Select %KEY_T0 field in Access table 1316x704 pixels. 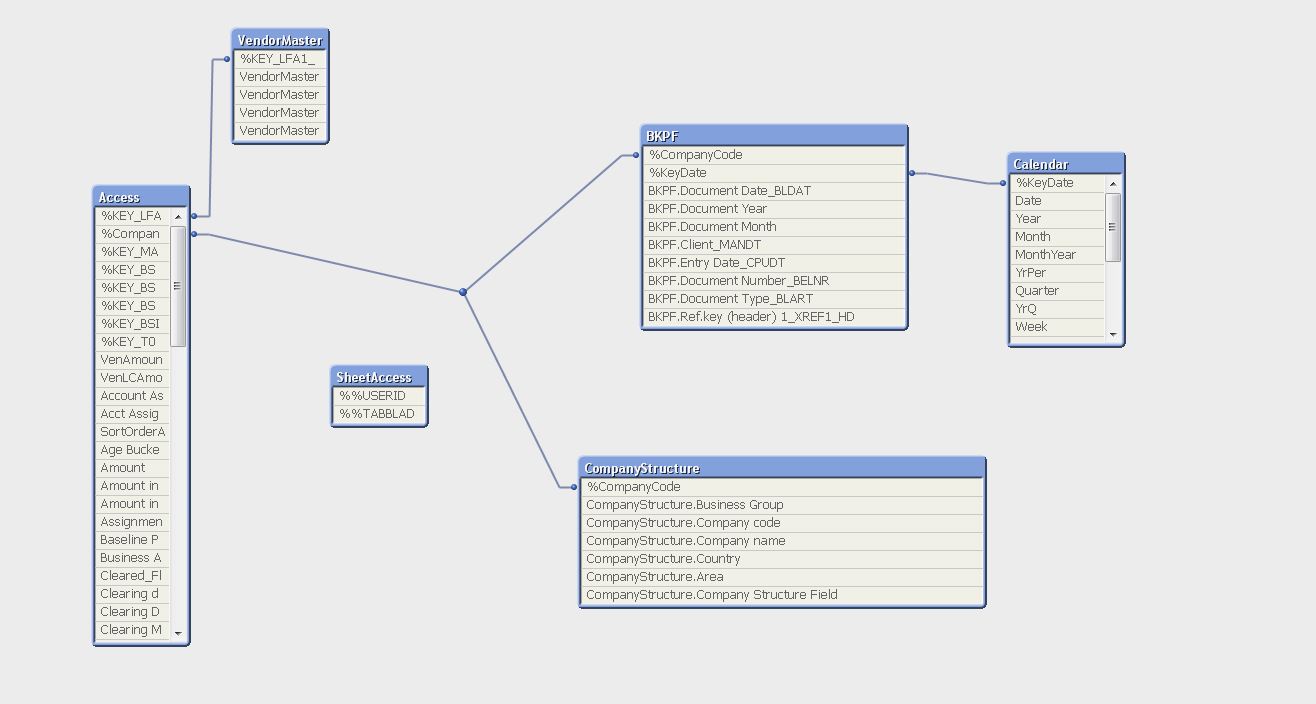(x=134, y=342)
